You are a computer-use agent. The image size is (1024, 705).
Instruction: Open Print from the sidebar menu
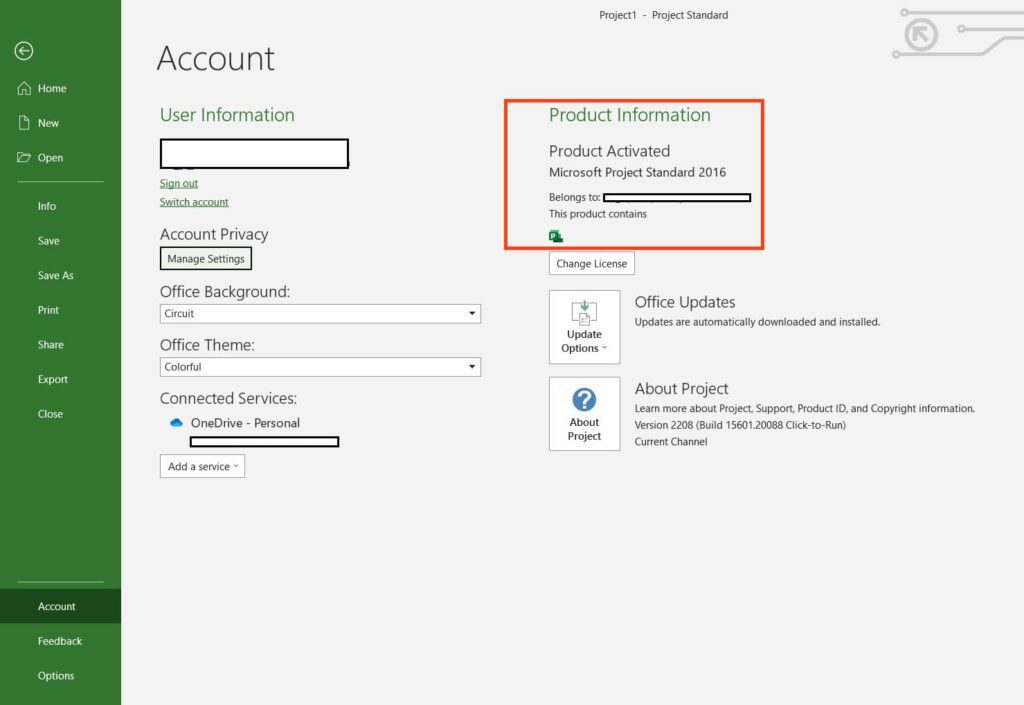48,310
